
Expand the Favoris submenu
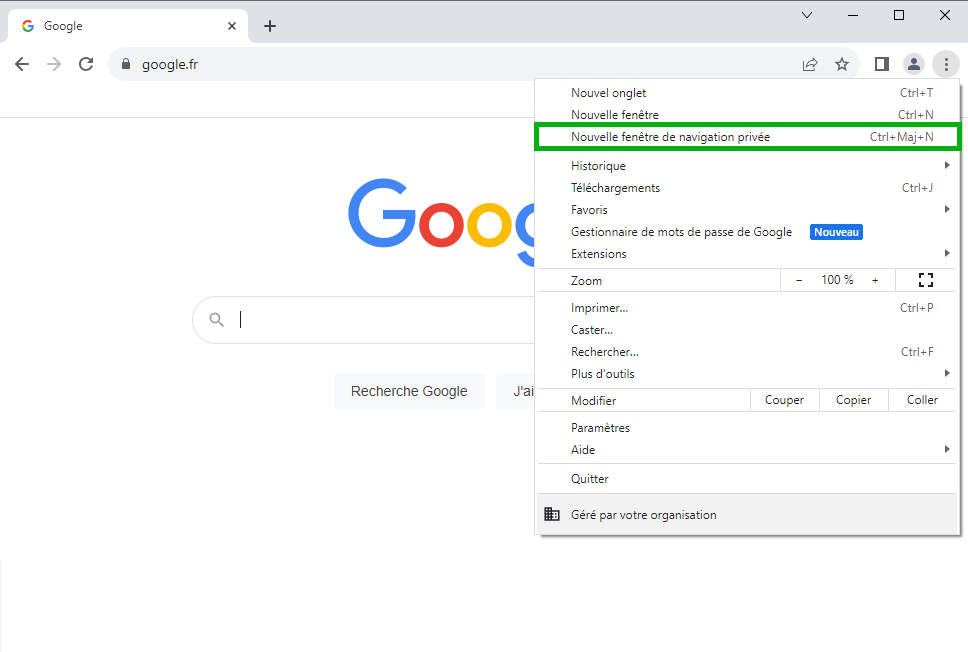click(747, 210)
